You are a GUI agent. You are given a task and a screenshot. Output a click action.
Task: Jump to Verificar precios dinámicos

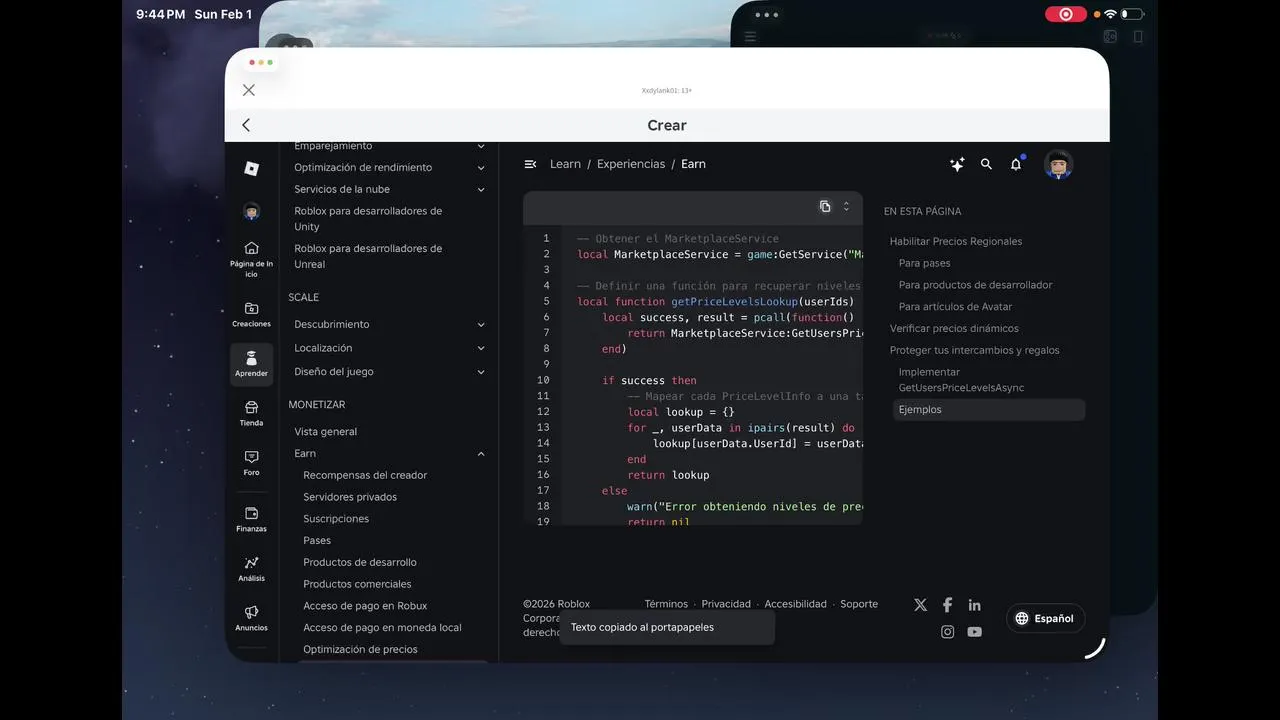coord(954,329)
